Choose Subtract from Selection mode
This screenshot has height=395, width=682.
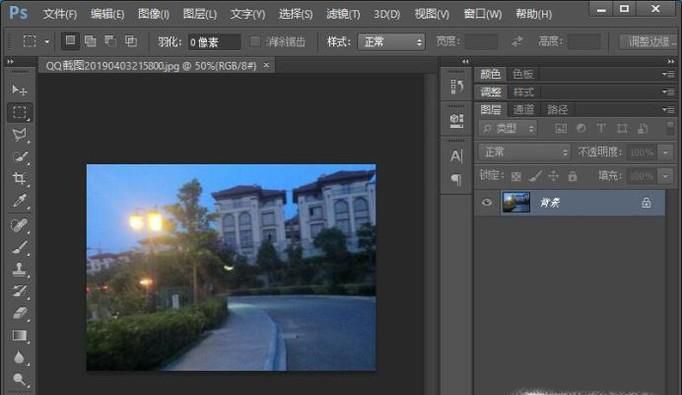[110, 41]
